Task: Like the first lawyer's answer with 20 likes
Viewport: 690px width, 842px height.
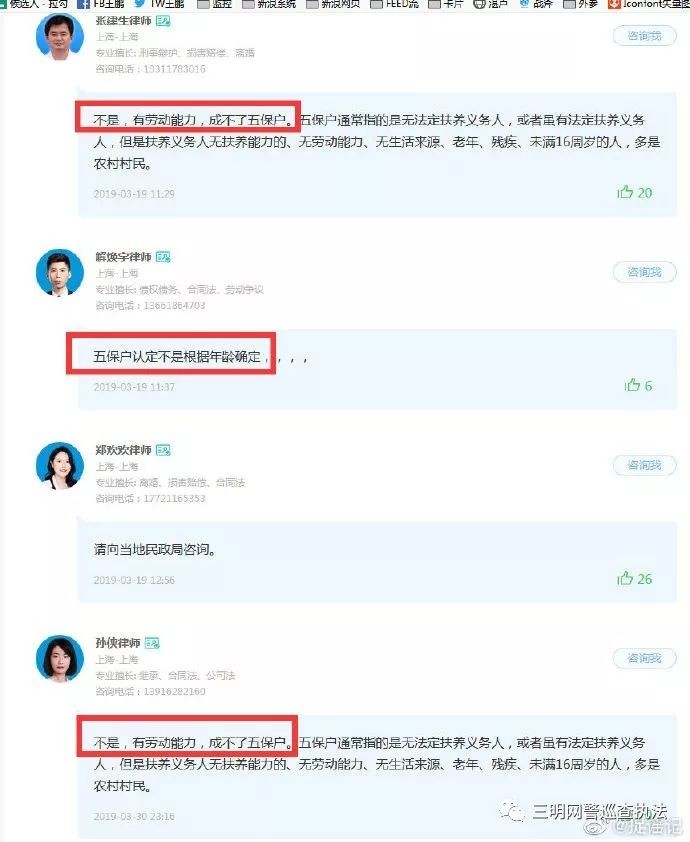Action: (x=634, y=192)
